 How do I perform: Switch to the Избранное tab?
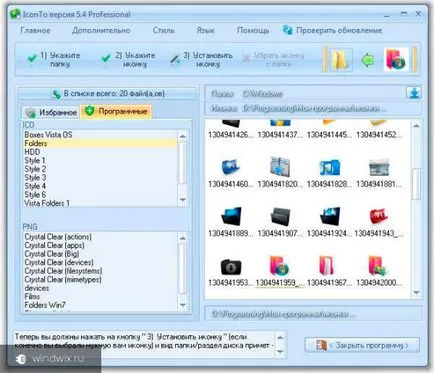51,113
